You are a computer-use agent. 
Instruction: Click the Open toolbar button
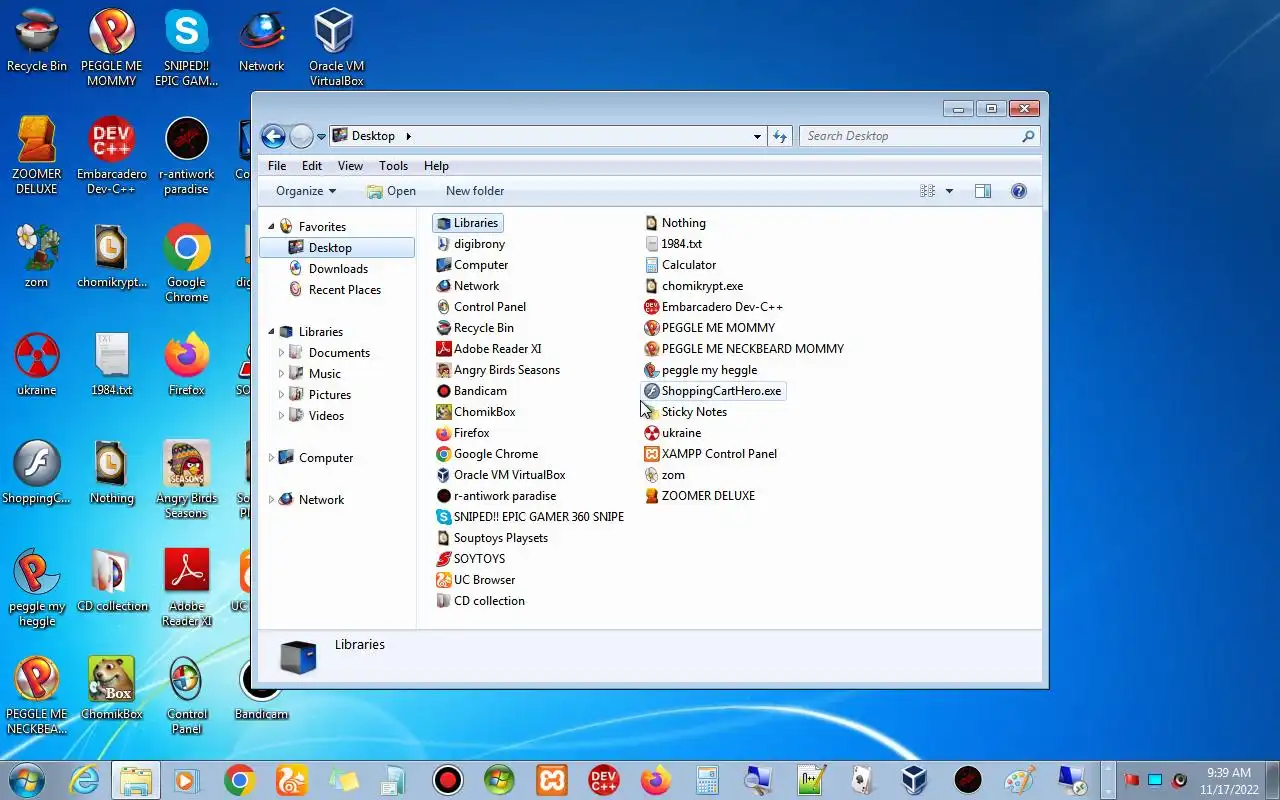pos(391,191)
